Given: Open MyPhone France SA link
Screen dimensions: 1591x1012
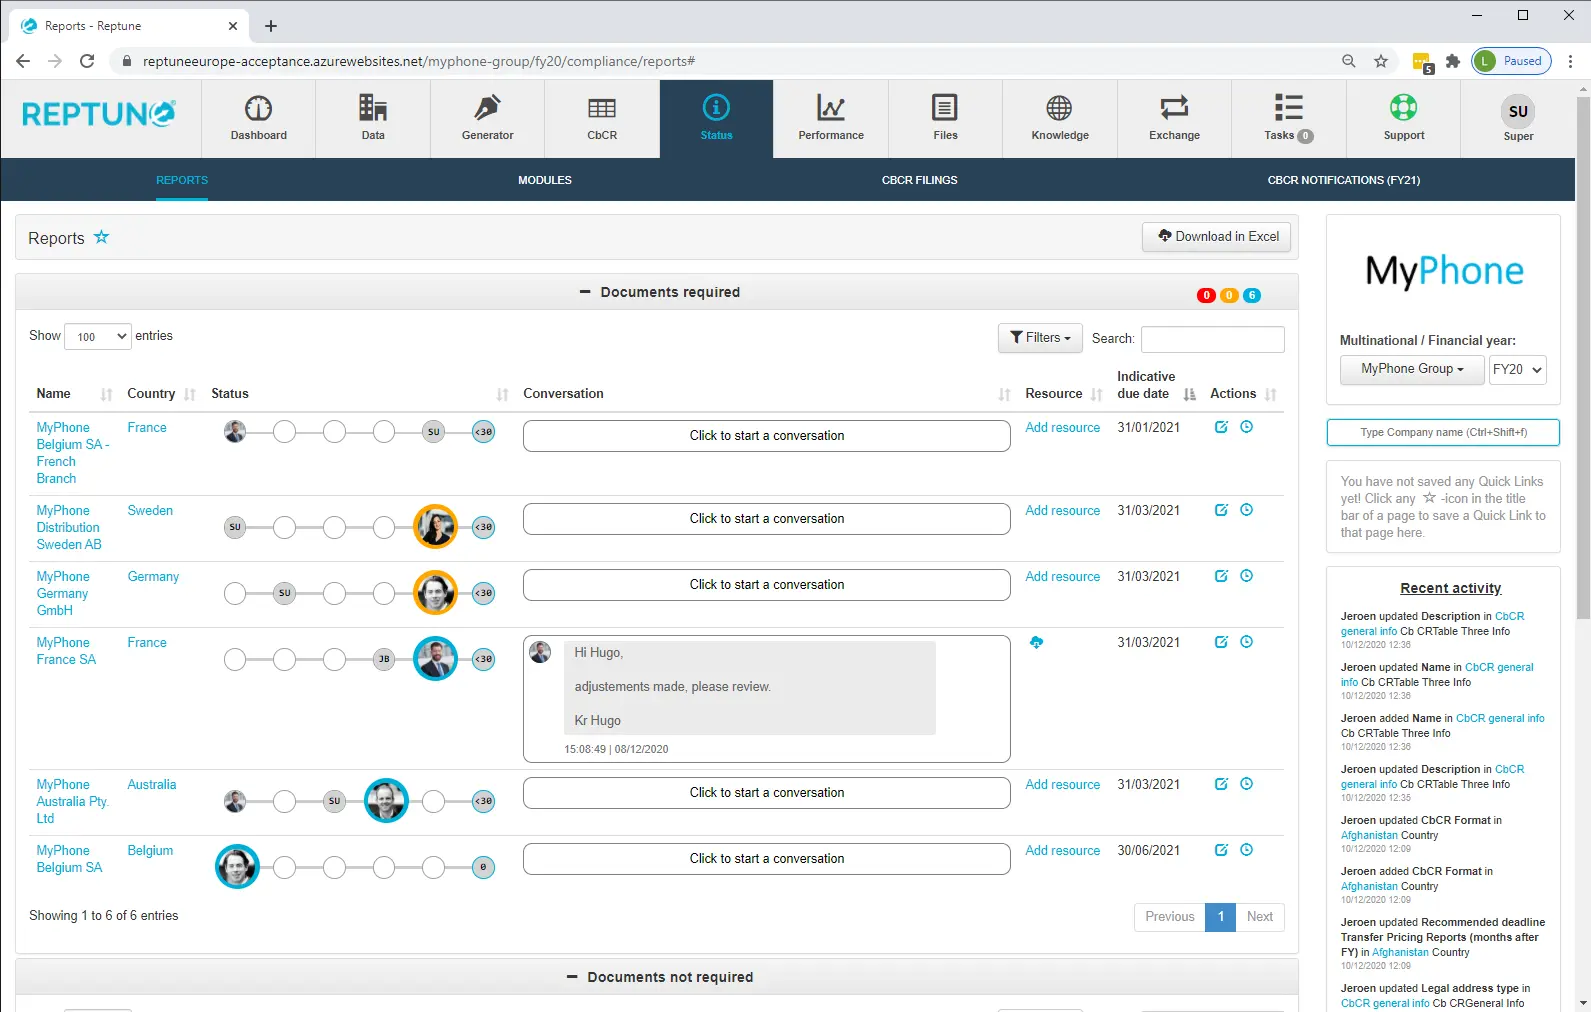Looking at the screenshot, I should [x=66, y=651].
